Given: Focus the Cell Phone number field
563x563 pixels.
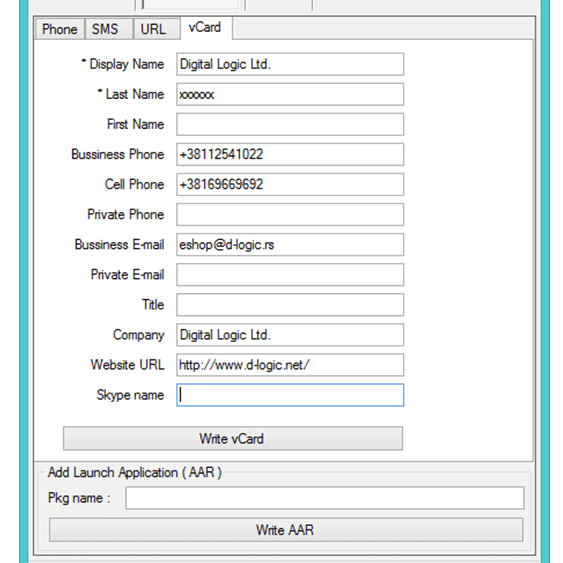Looking at the screenshot, I should pyautogui.click(x=290, y=185).
